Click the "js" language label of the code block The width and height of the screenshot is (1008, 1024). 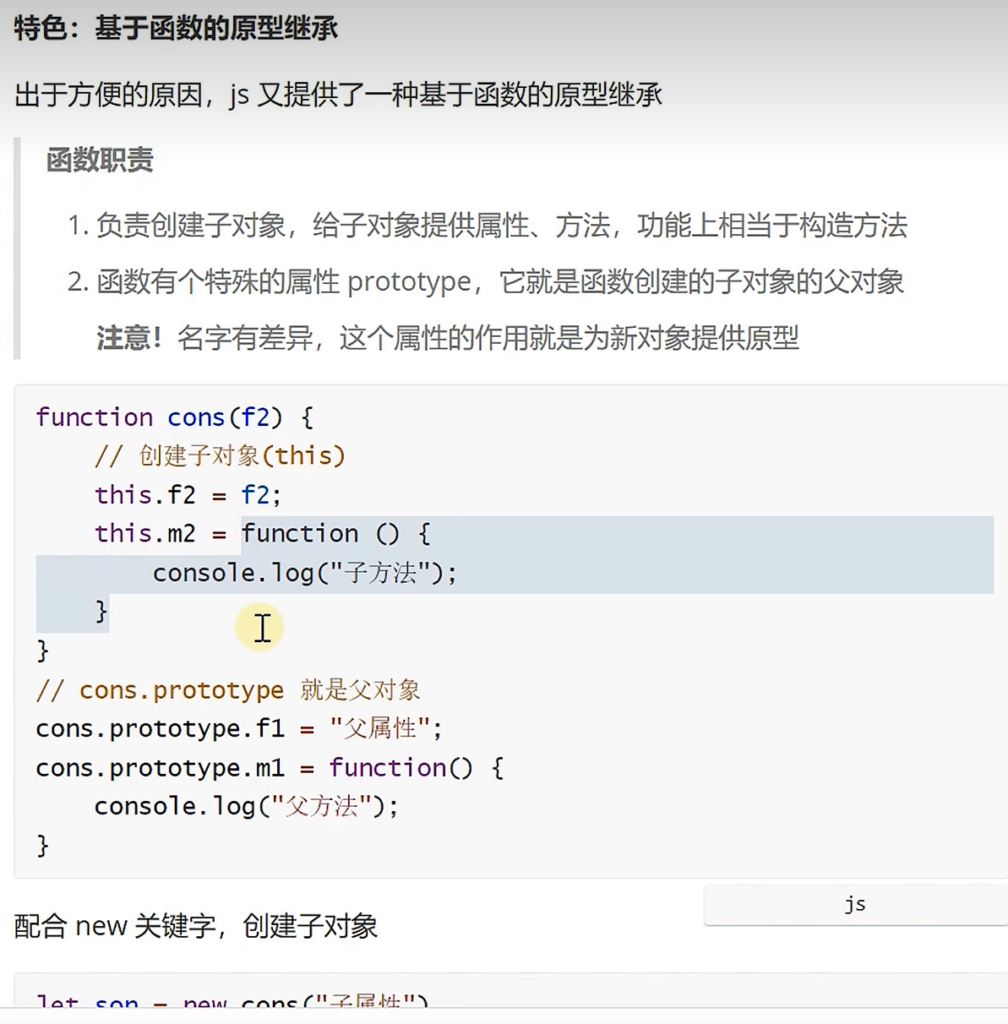pyautogui.click(x=854, y=904)
